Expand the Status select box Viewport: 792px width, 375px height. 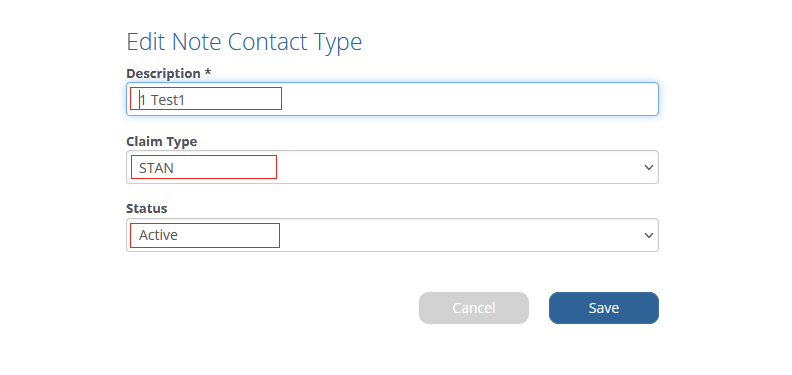coord(392,235)
